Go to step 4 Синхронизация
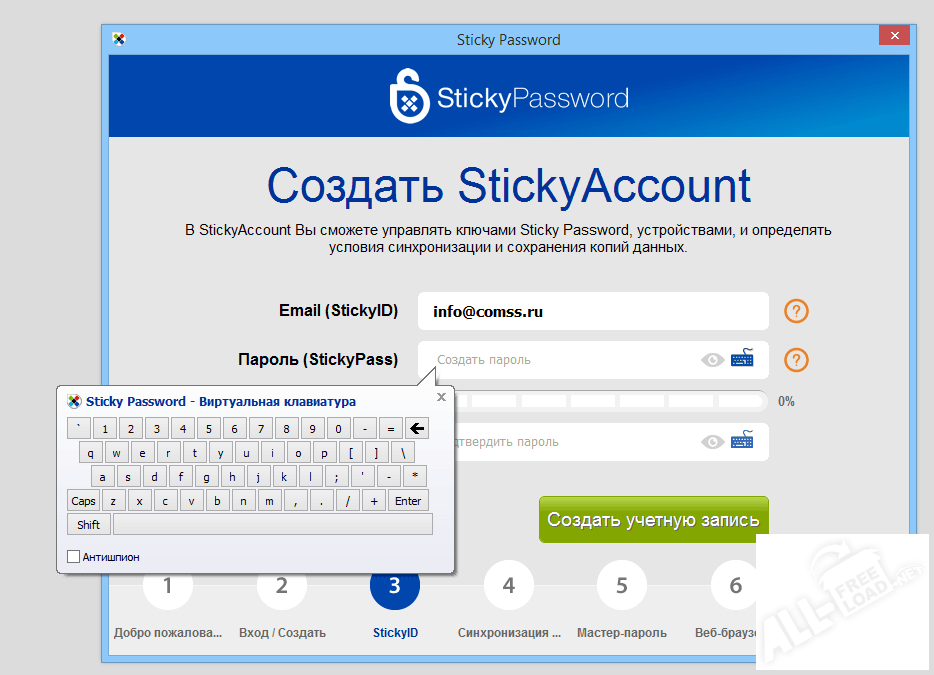The width and height of the screenshot is (934, 675). [x=509, y=586]
